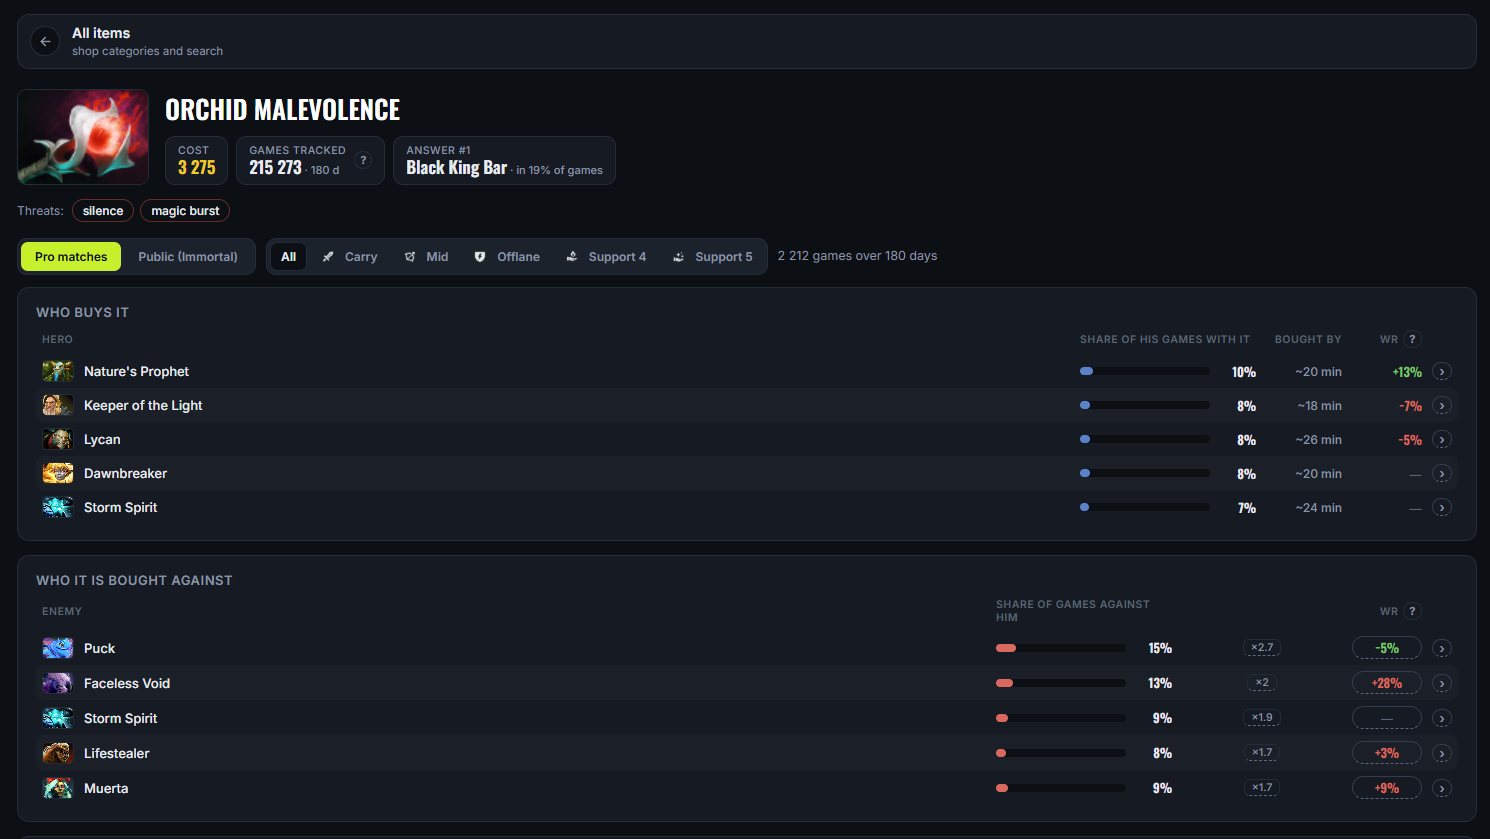Click Lycan hero portrait icon
This screenshot has height=839, width=1490.
58,439
